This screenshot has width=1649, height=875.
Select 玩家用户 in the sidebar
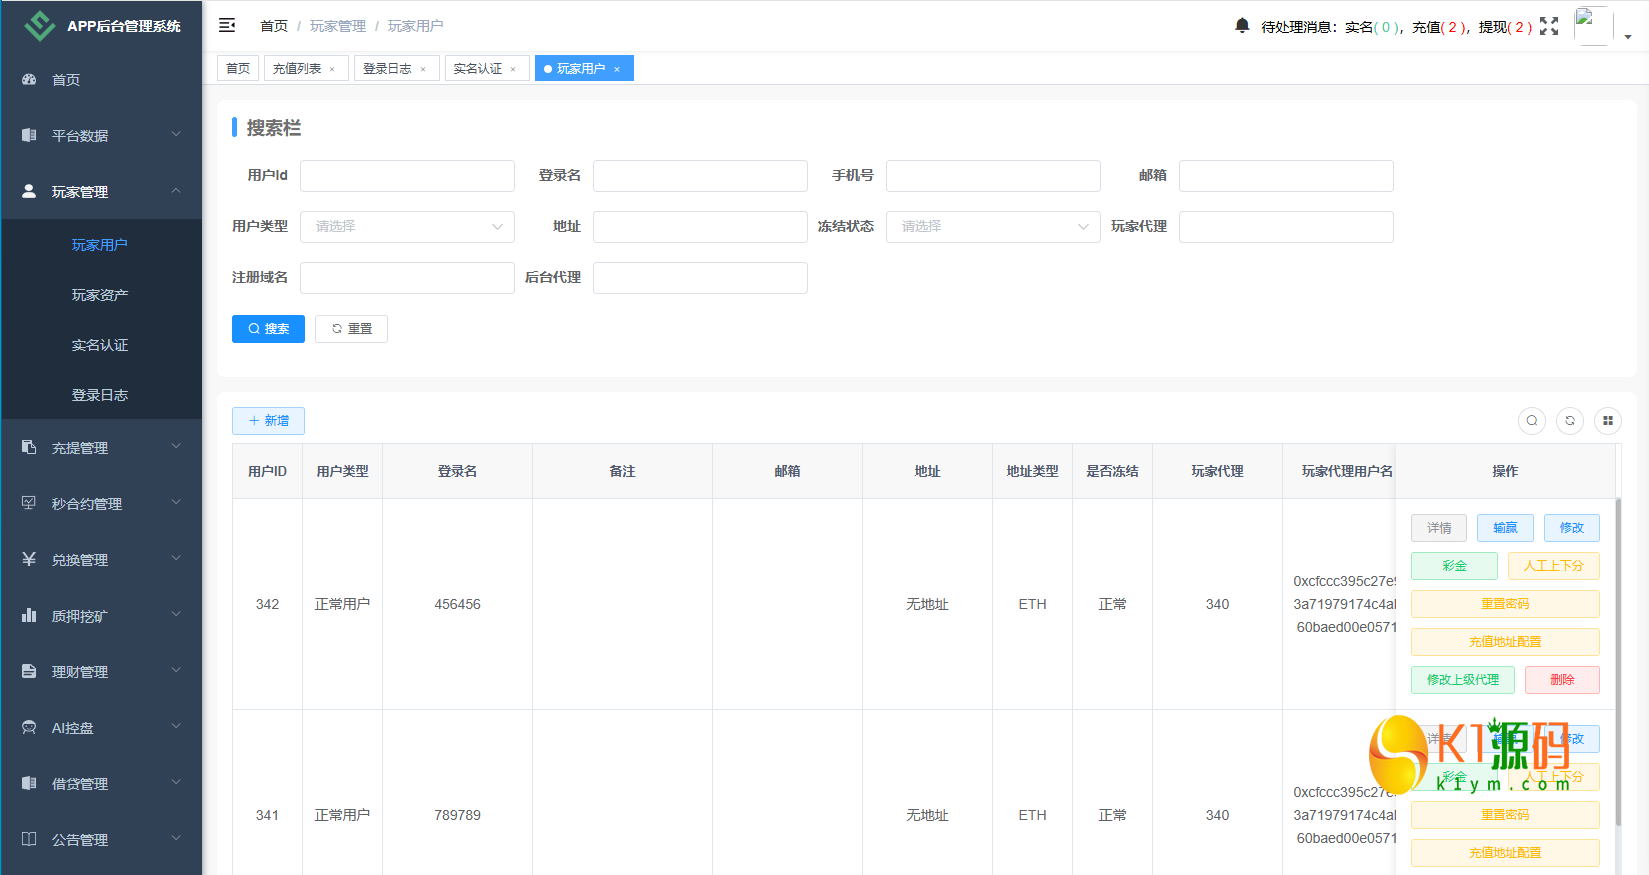click(101, 245)
